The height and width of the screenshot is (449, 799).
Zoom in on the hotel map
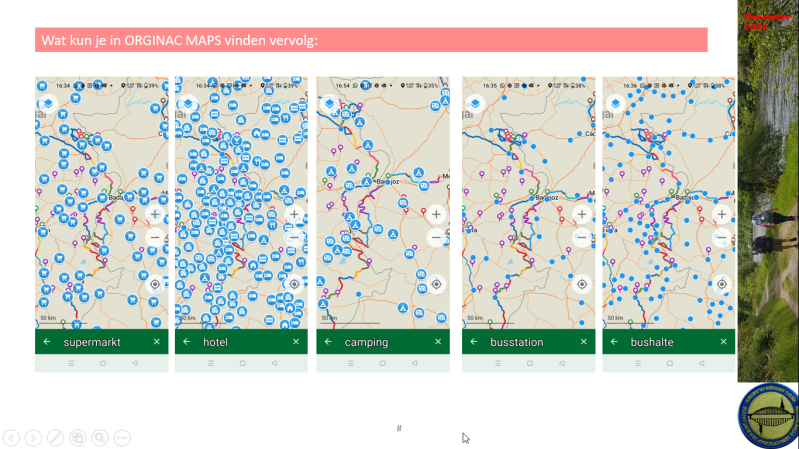294,214
